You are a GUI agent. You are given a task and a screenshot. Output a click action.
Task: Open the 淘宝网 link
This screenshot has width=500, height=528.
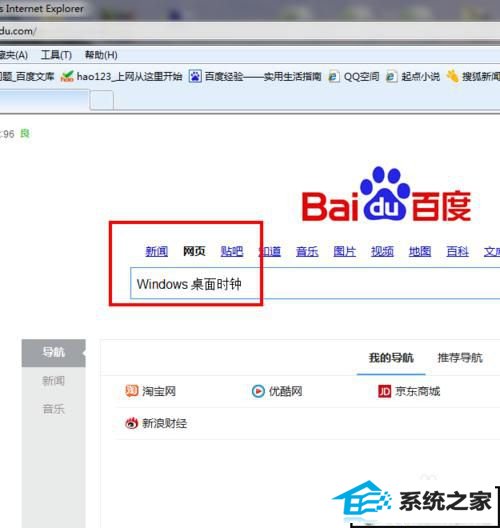pyautogui.click(x=159, y=391)
